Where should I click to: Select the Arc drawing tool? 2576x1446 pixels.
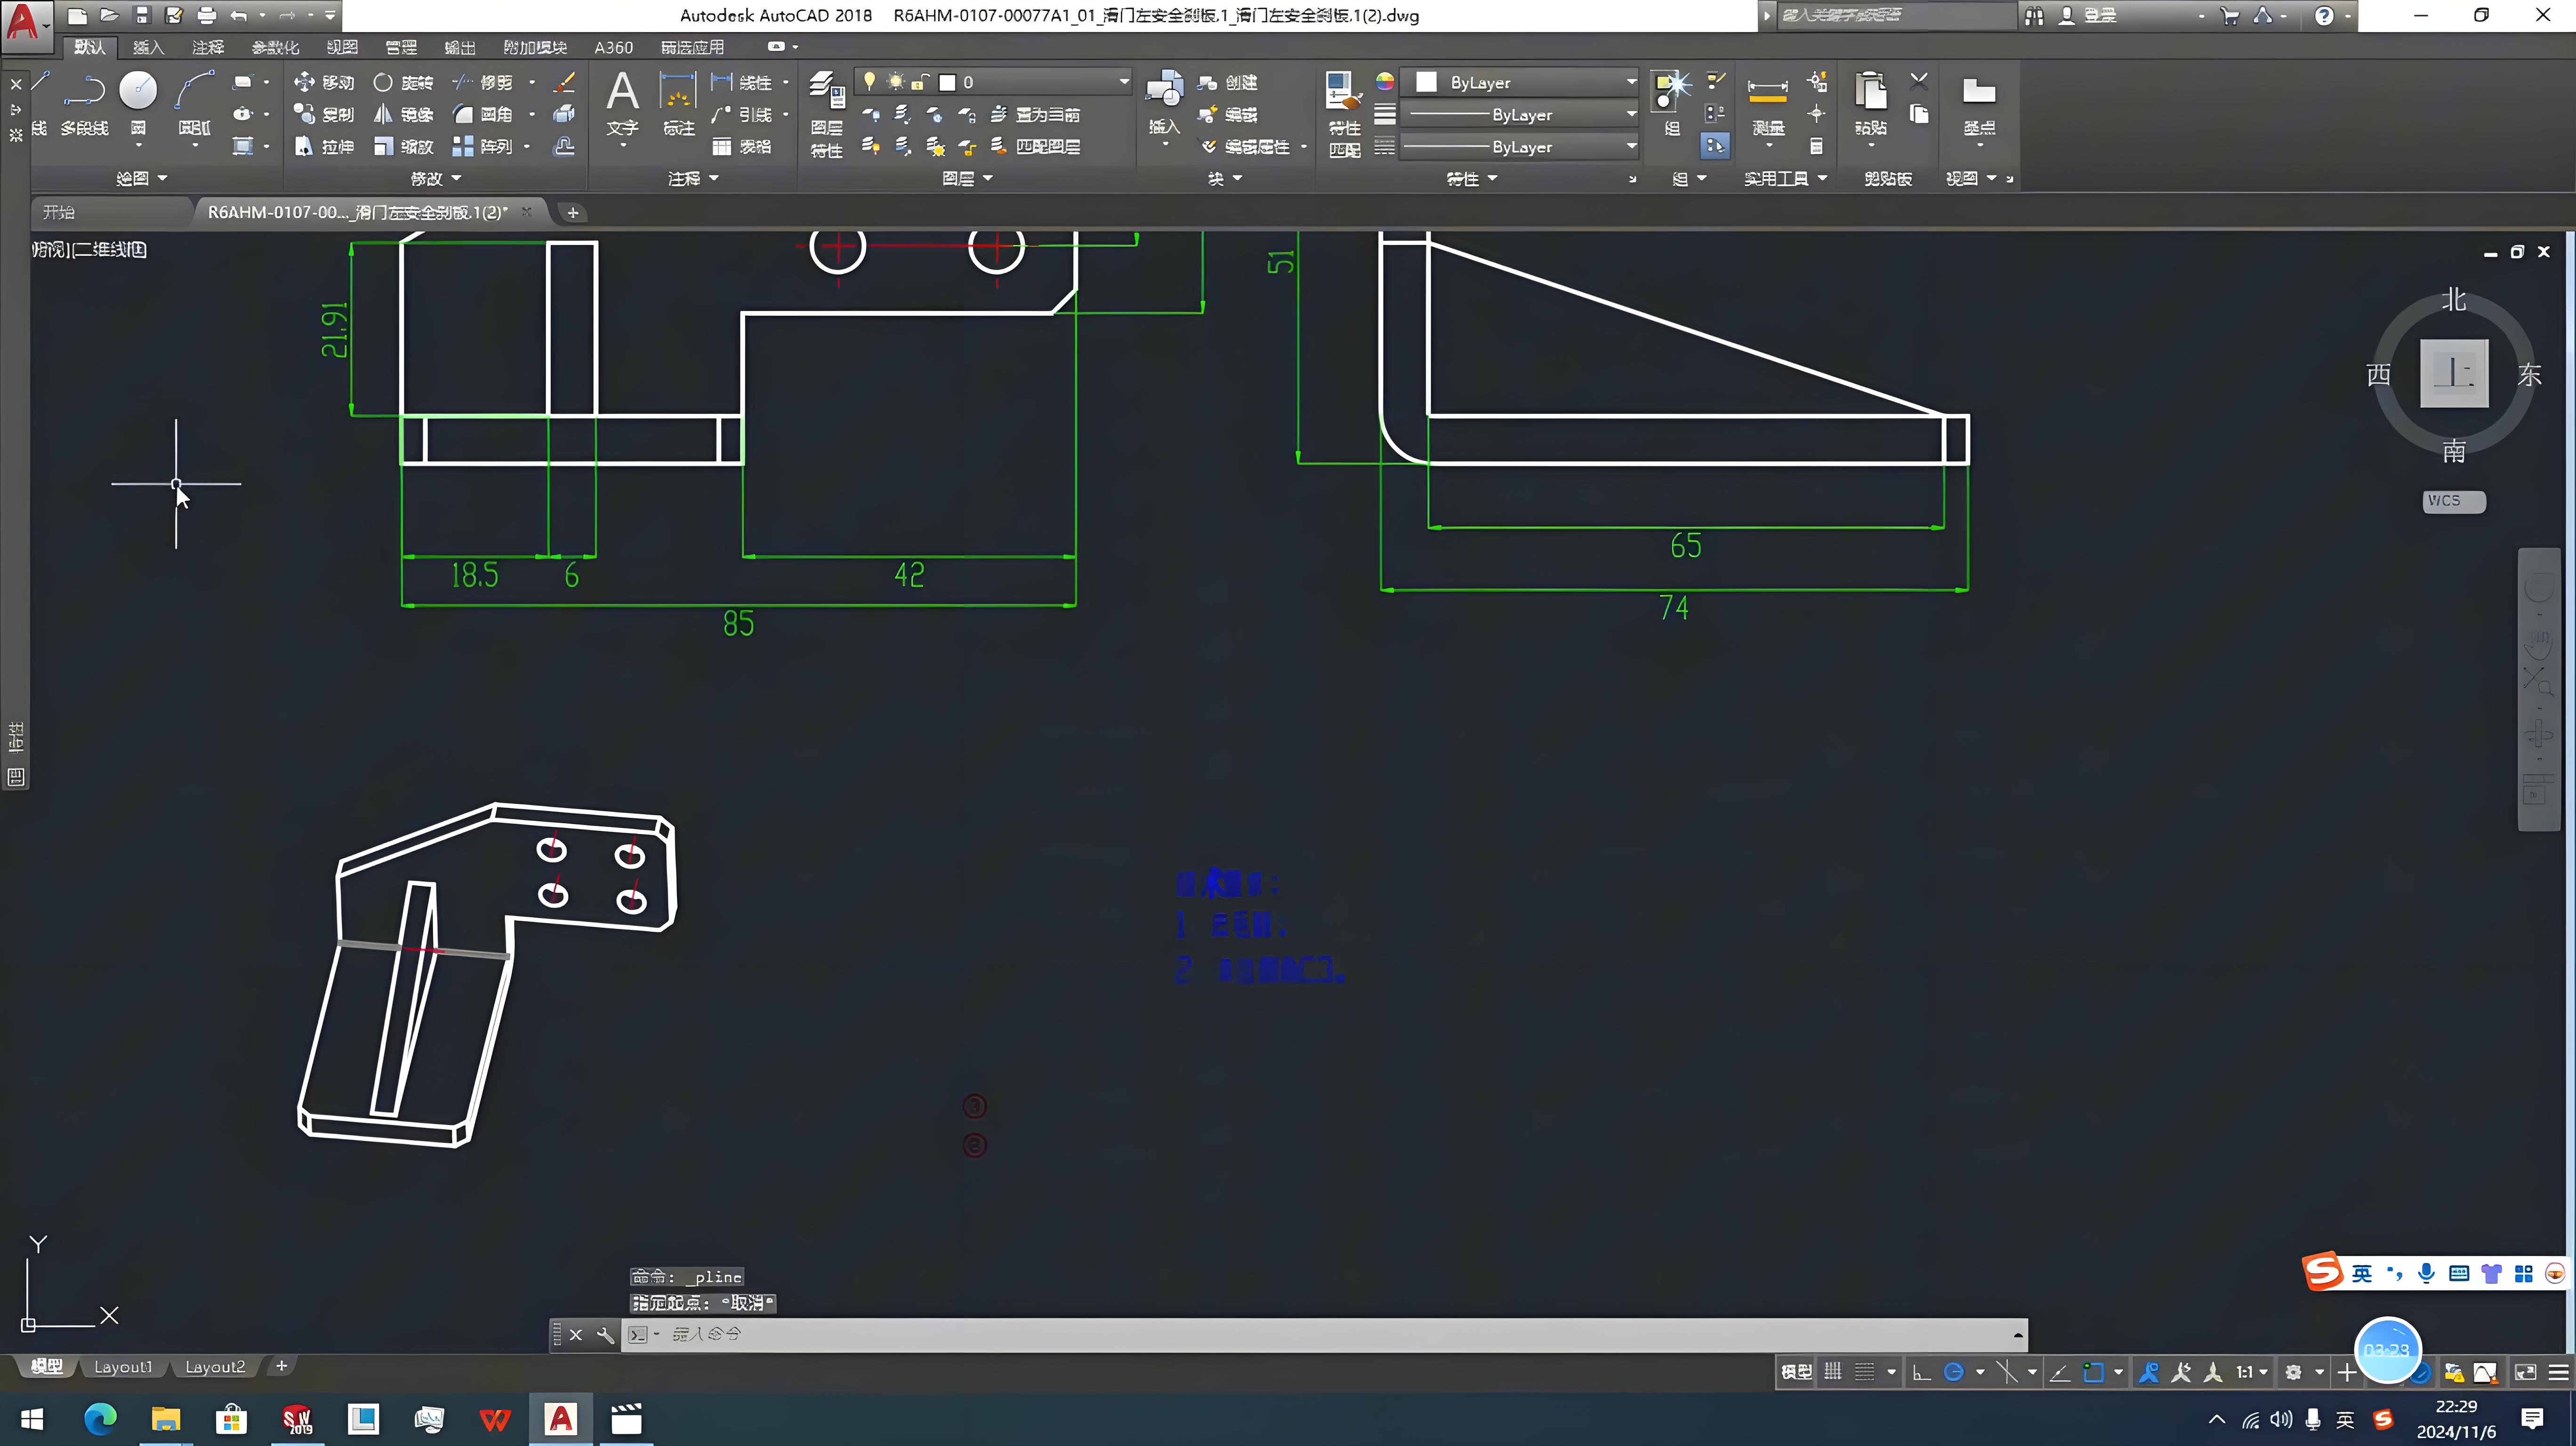(x=194, y=102)
